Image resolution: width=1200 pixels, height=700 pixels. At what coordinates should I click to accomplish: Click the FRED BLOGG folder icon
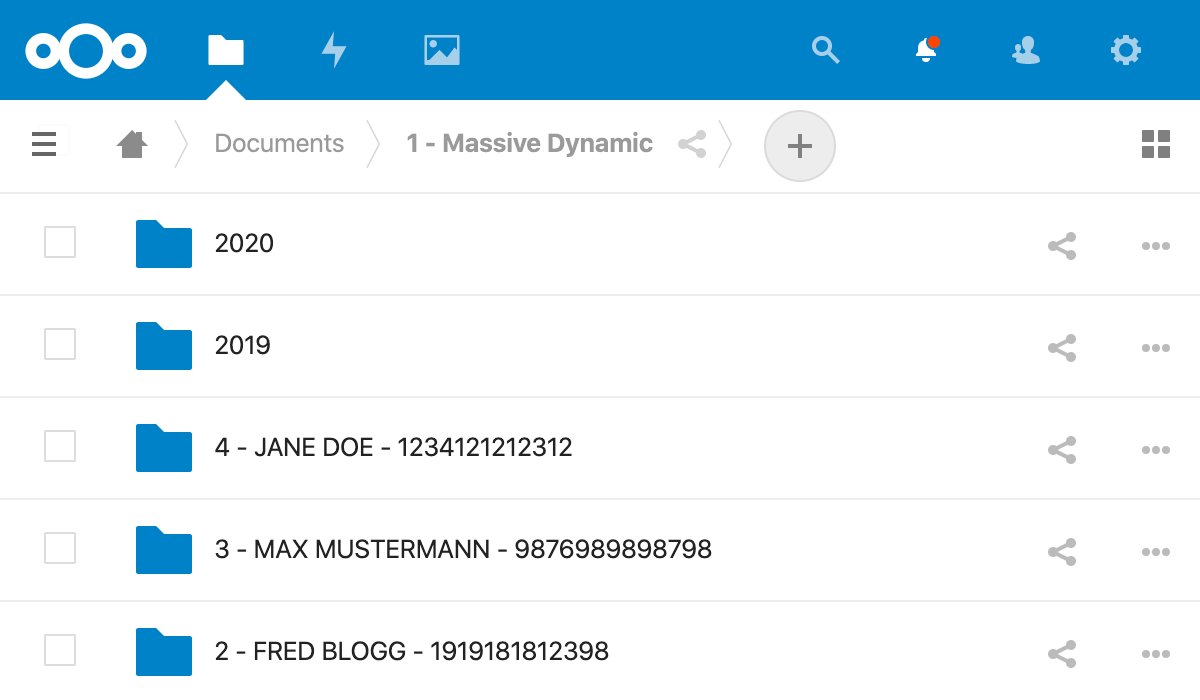click(x=164, y=652)
